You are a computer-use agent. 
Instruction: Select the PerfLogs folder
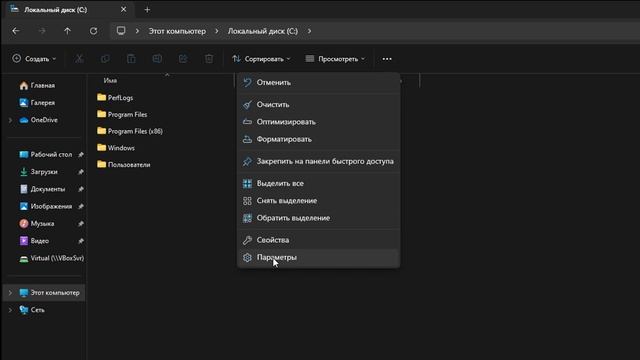[x=115, y=98]
